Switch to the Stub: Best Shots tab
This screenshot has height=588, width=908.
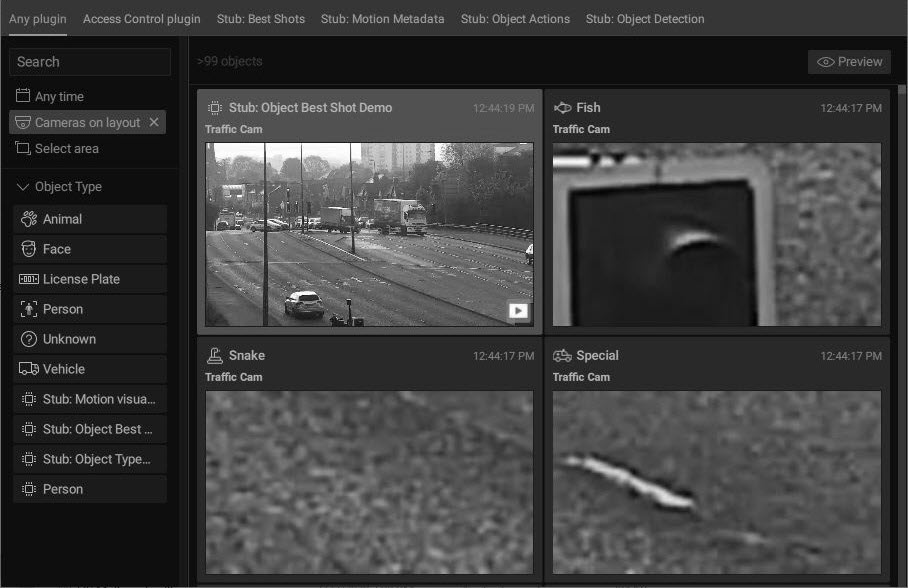pyautogui.click(x=260, y=18)
